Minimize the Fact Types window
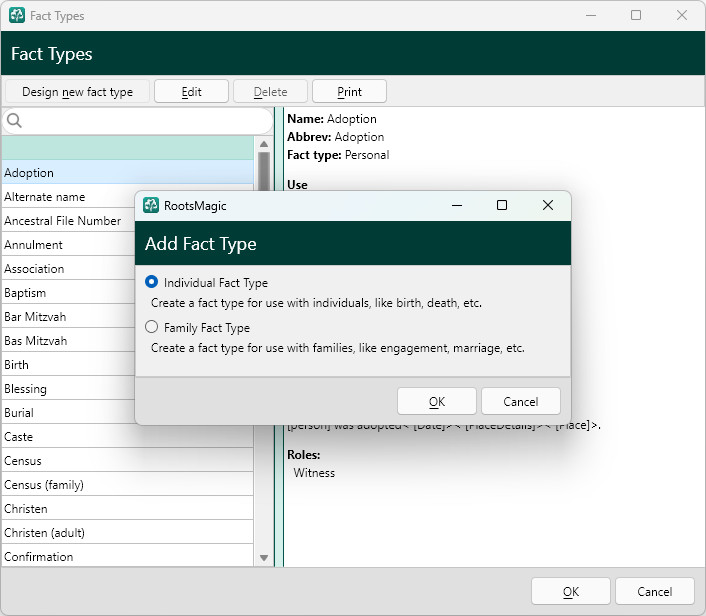This screenshot has height=616, width=706. click(x=591, y=15)
